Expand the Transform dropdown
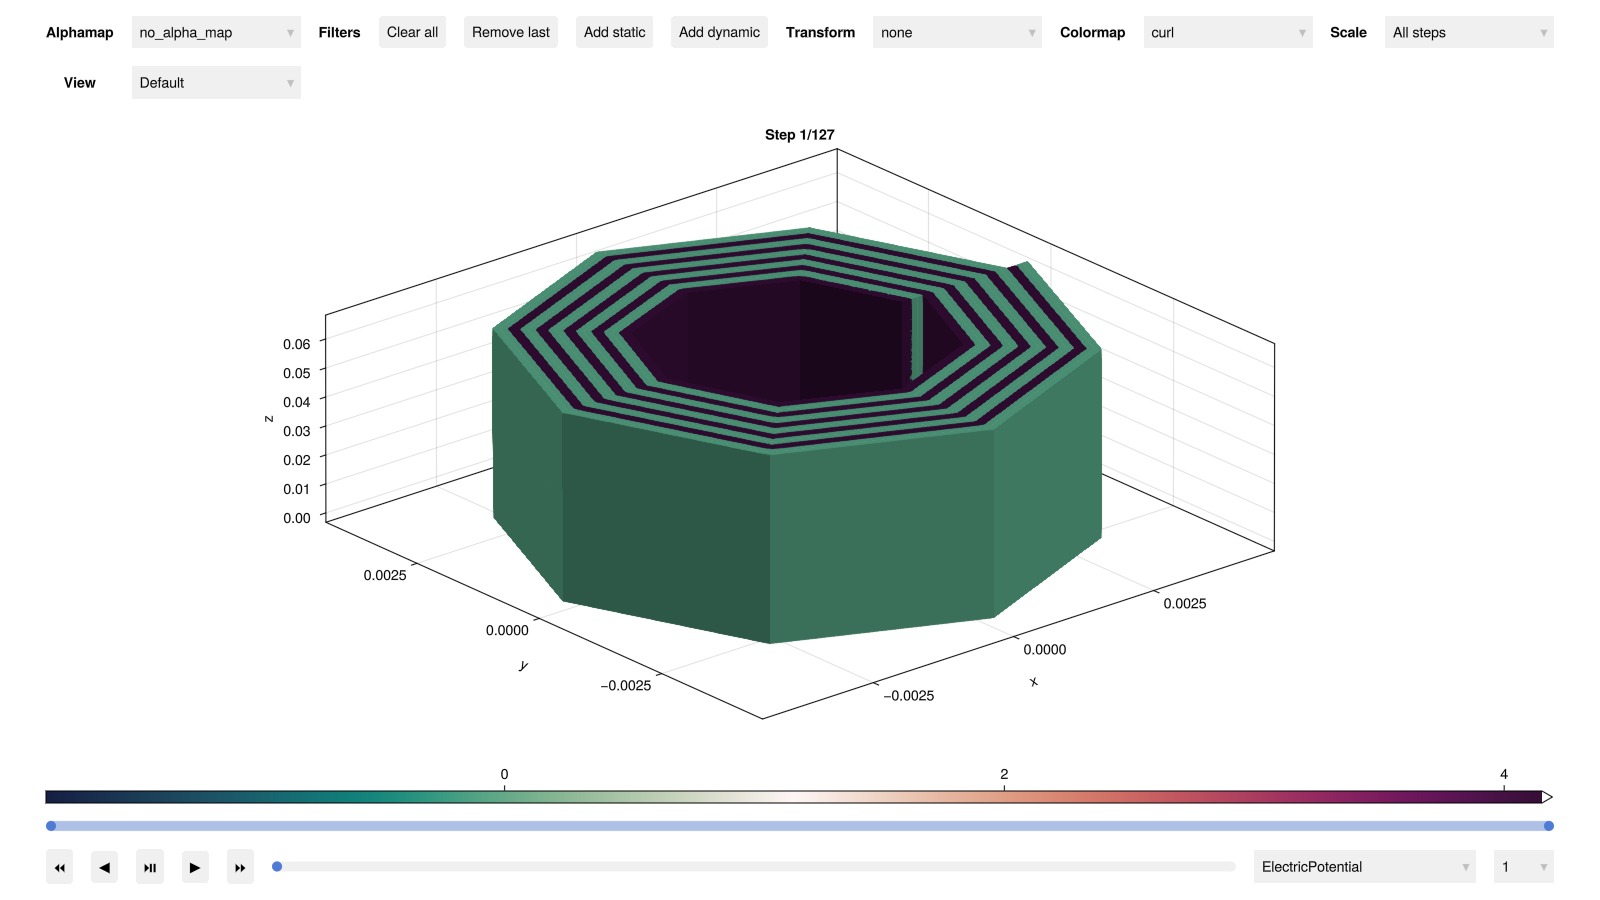This screenshot has width=1600, height=900. (x=956, y=33)
